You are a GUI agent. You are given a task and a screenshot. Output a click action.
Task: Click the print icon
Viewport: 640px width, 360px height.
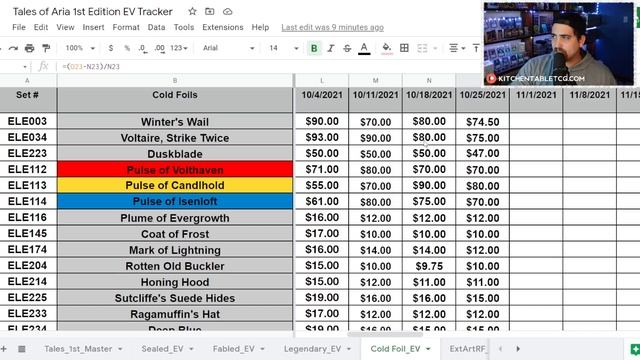tap(29, 48)
